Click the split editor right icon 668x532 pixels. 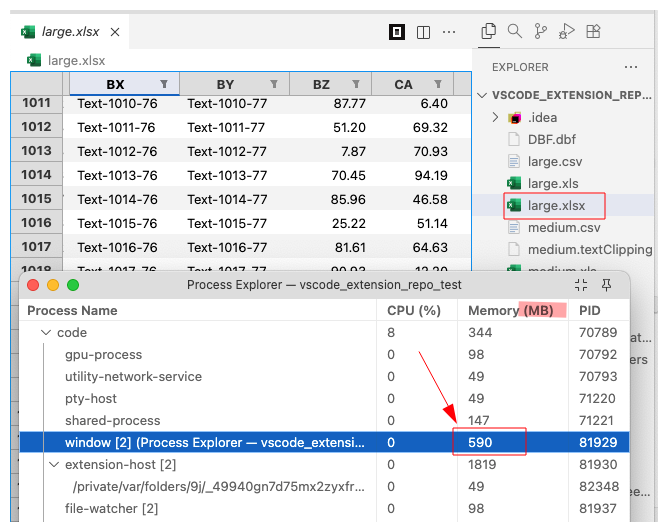click(423, 32)
